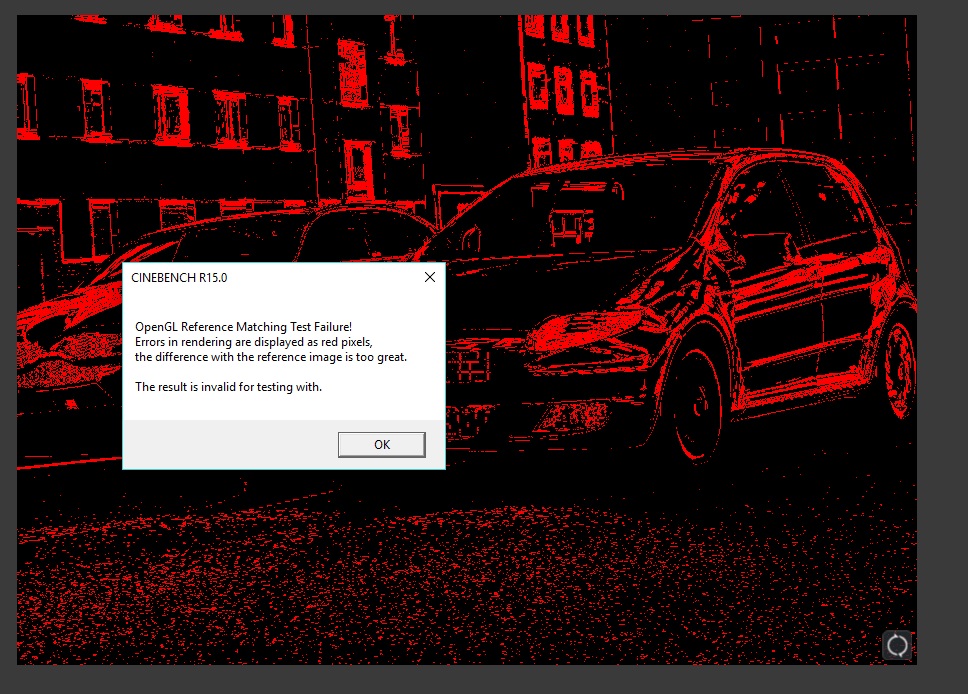Click OK in the CINEBENCH dialog
The width and height of the screenshot is (968, 694).
382,445
